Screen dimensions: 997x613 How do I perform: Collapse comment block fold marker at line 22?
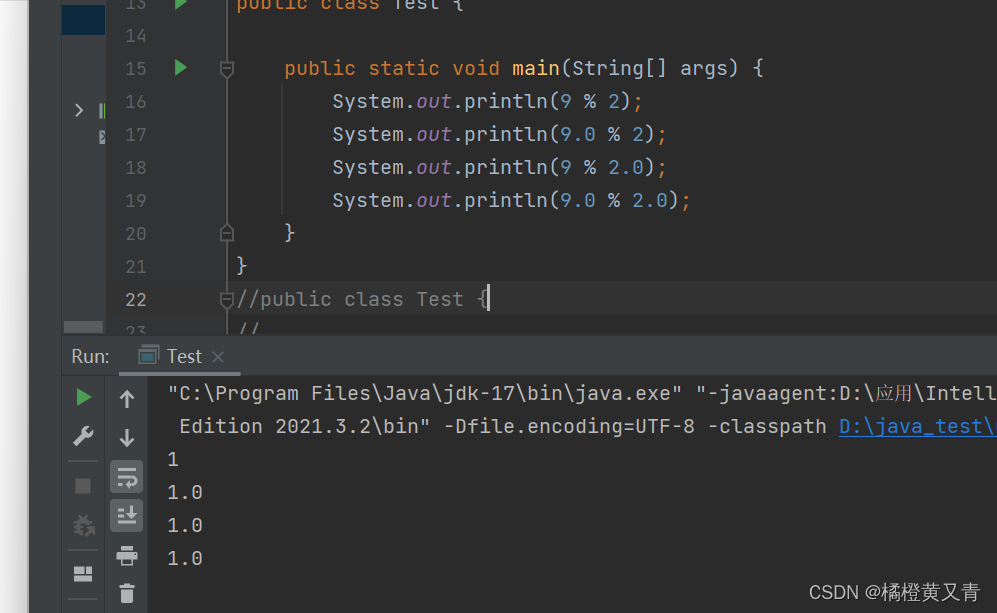226,299
